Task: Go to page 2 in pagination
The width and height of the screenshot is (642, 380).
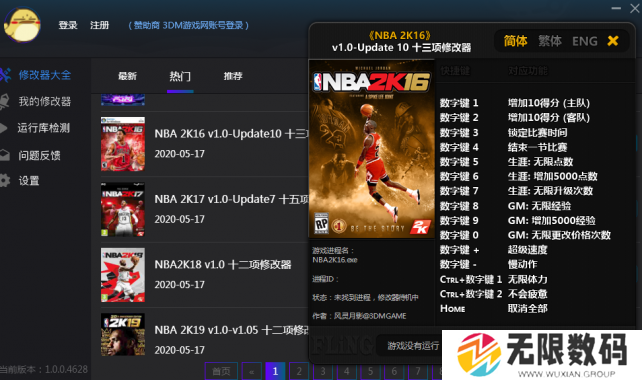Action: tap(299, 371)
